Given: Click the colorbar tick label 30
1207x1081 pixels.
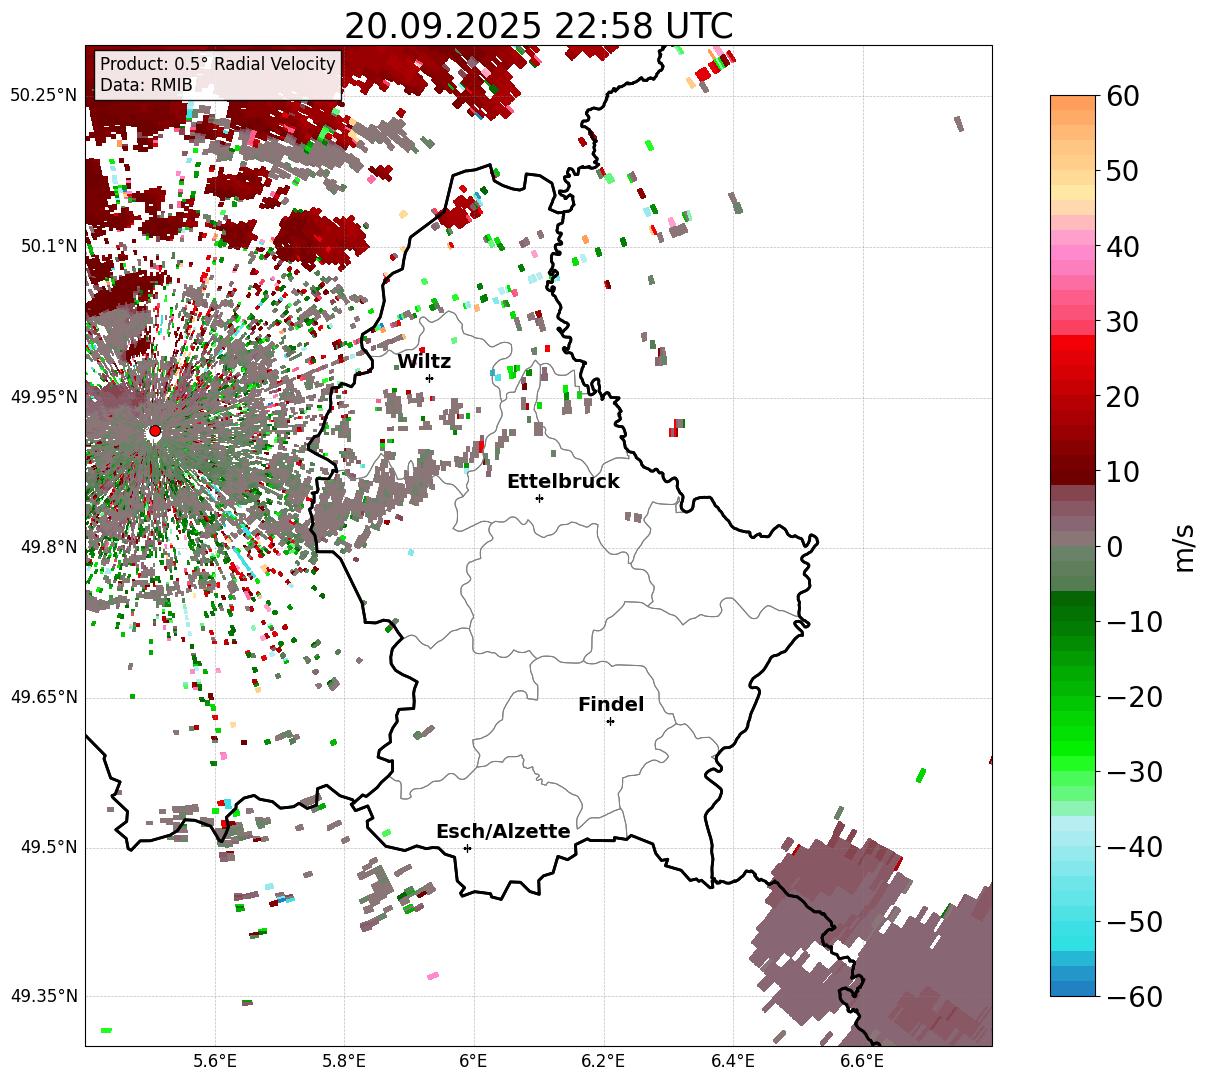Looking at the screenshot, I should pos(1123,321).
